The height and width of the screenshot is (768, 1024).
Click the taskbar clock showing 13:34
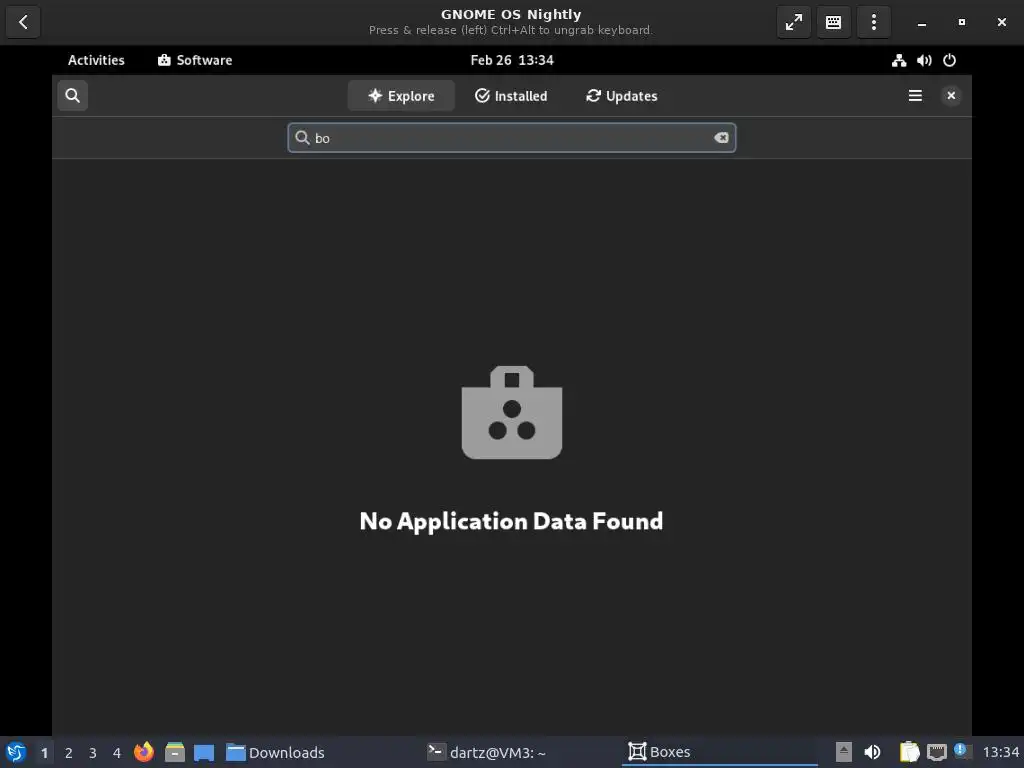pyautogui.click(x=1000, y=752)
